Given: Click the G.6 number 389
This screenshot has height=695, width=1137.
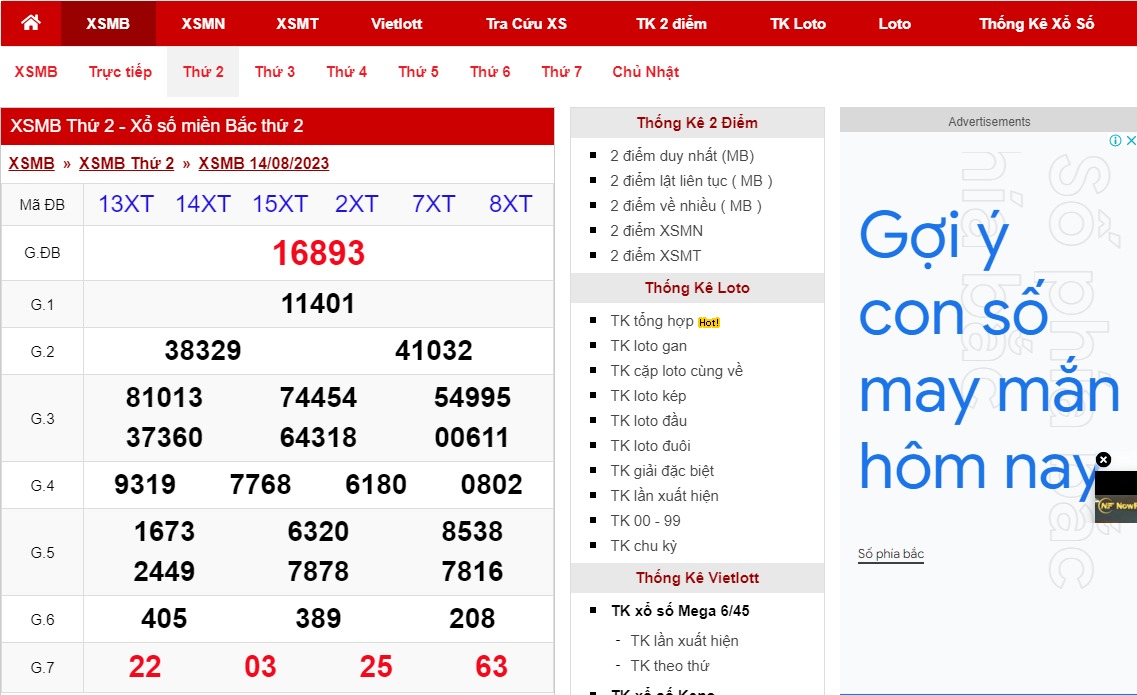Looking at the screenshot, I should click(x=318, y=619).
